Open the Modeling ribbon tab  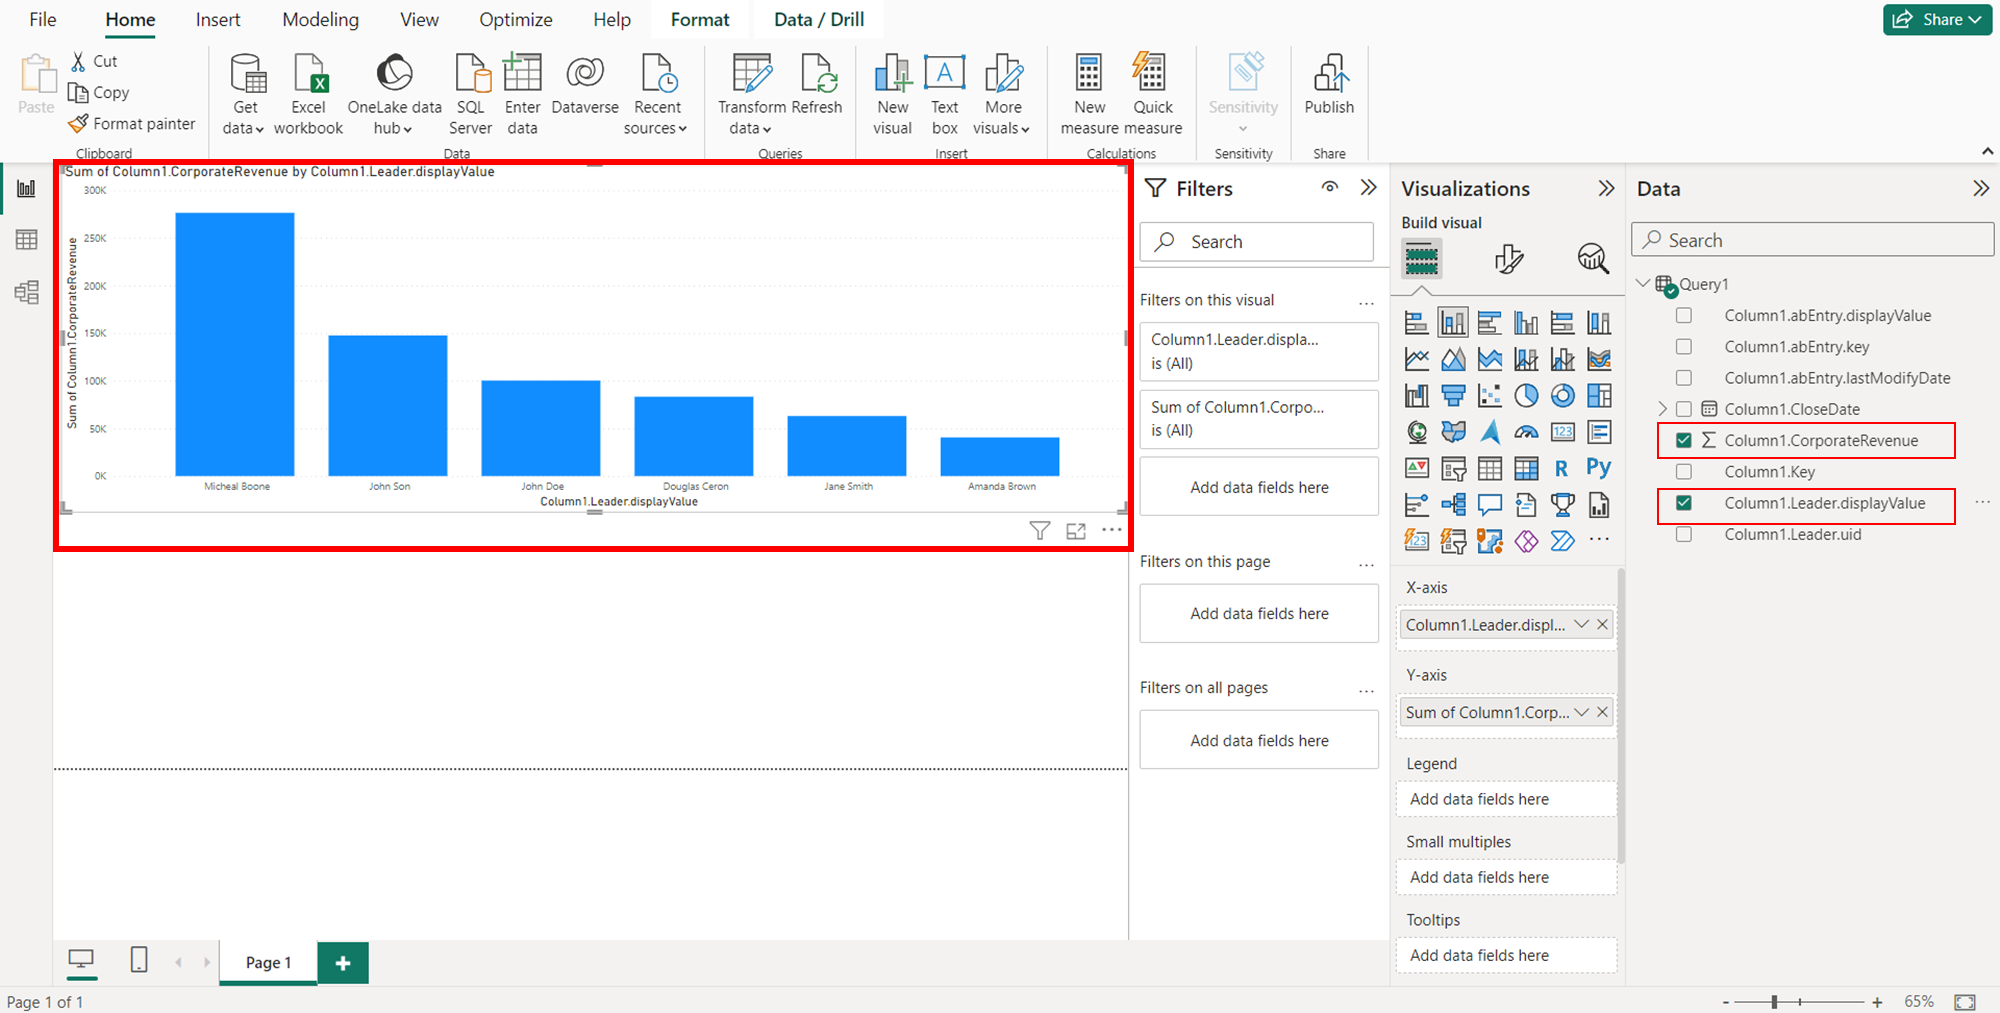320,20
